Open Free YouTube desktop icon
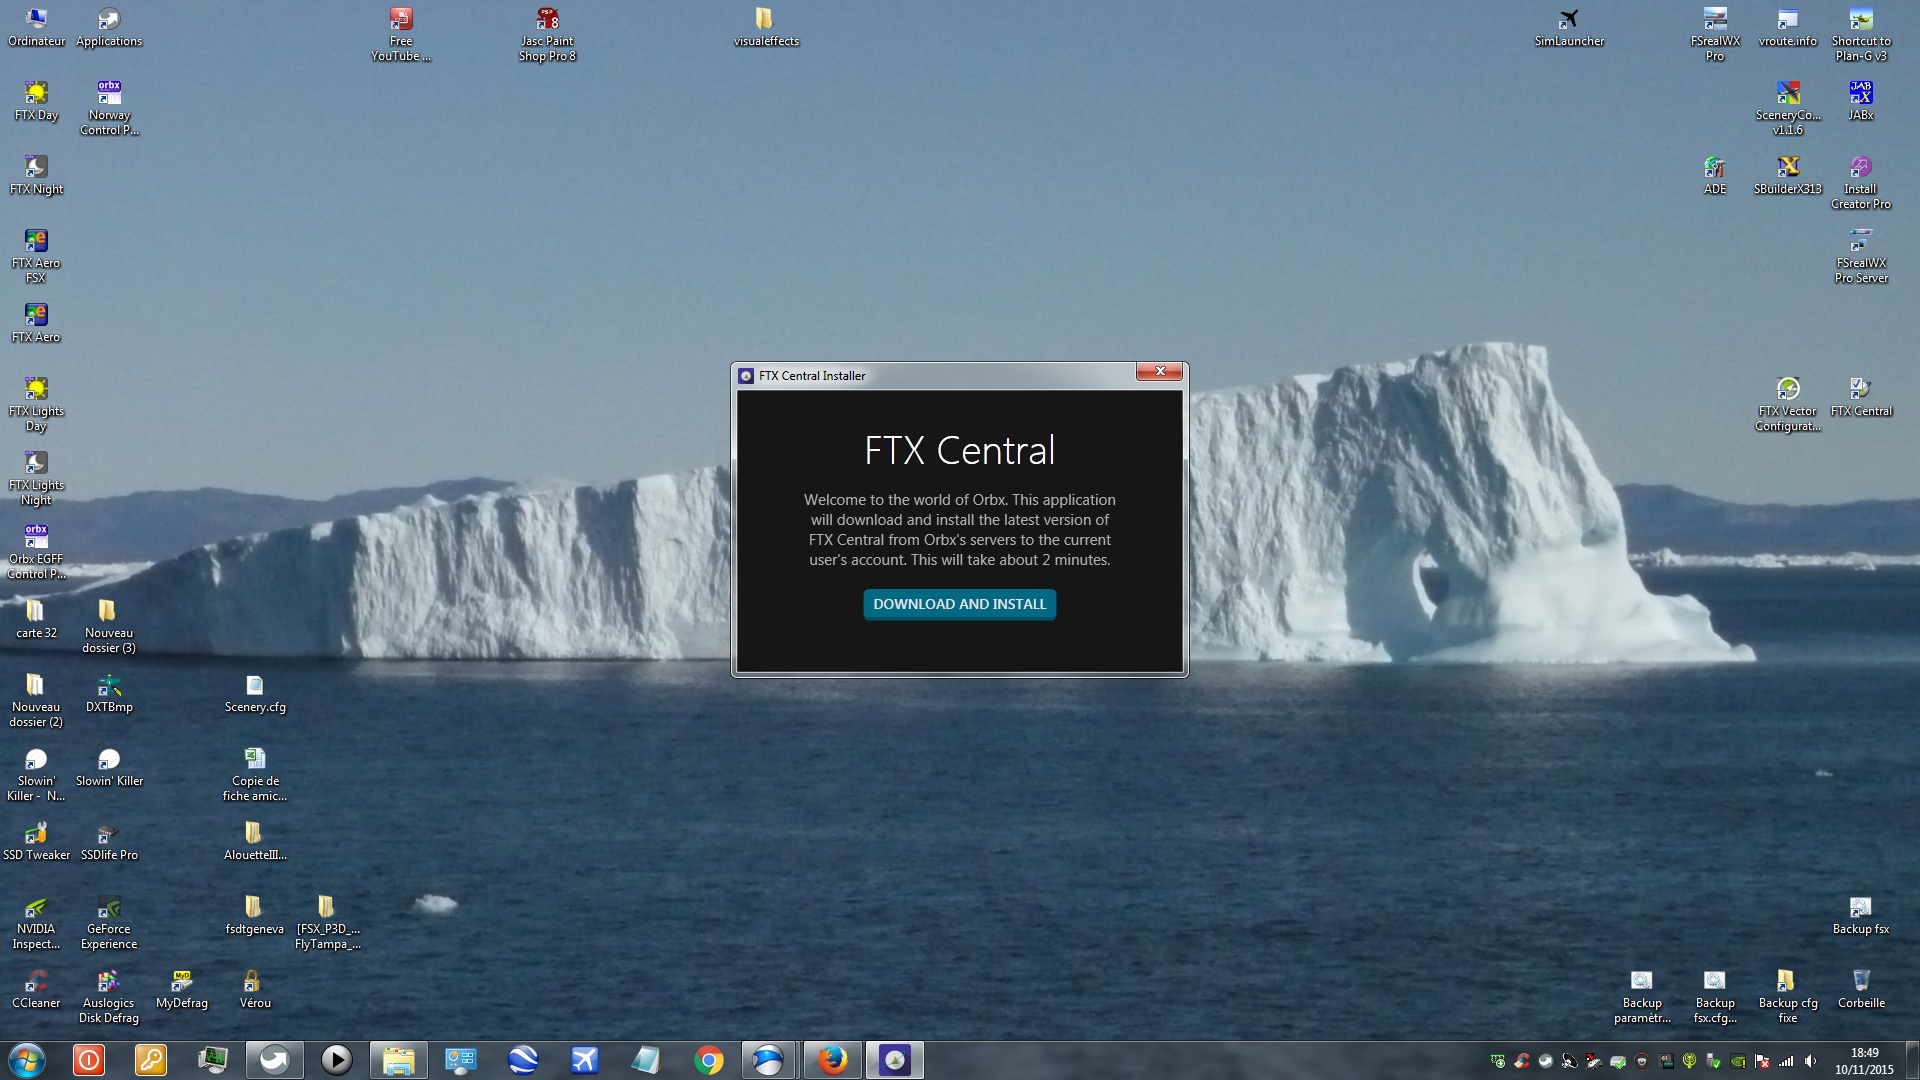Viewport: 1920px width, 1080px height. [401, 34]
